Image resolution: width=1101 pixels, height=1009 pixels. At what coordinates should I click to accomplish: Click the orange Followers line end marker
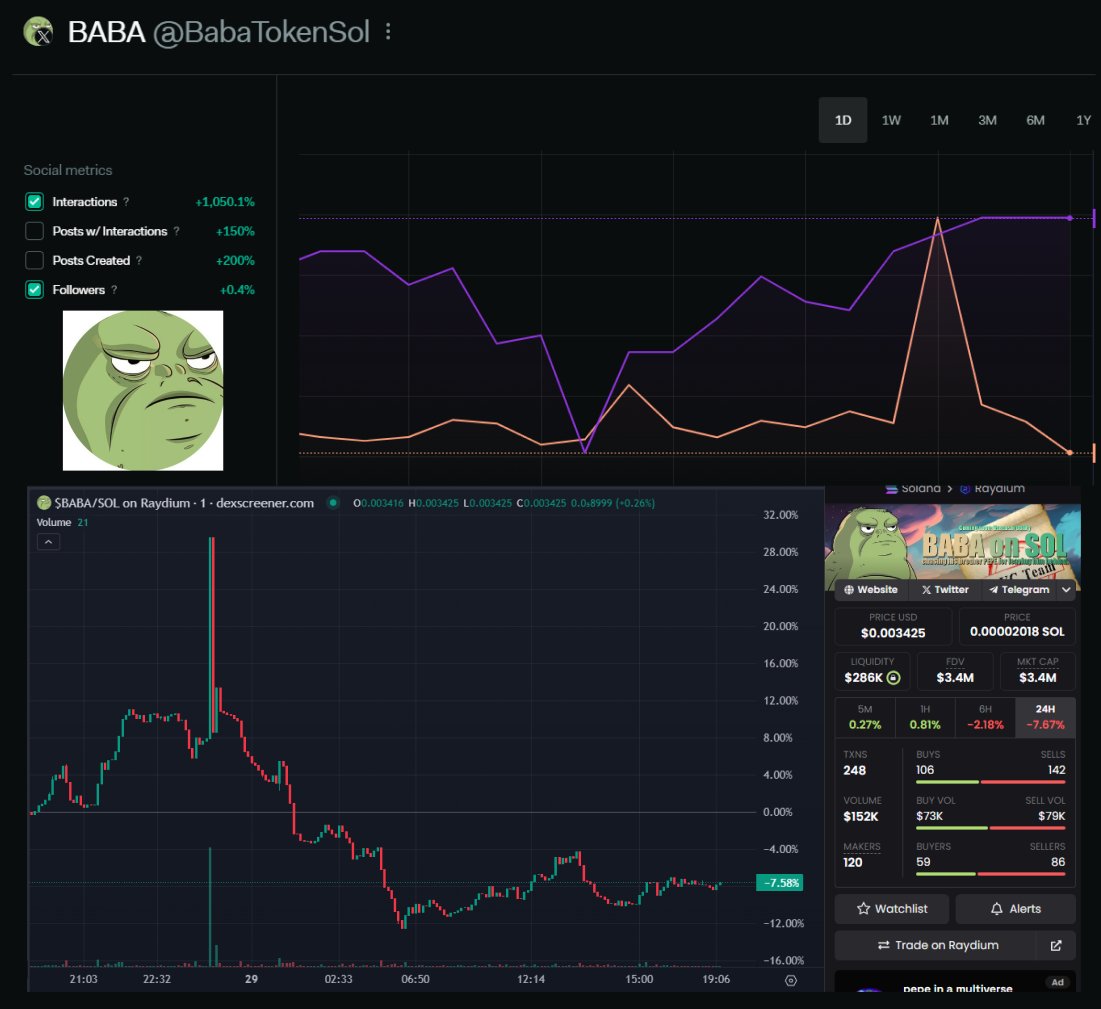click(x=1070, y=452)
